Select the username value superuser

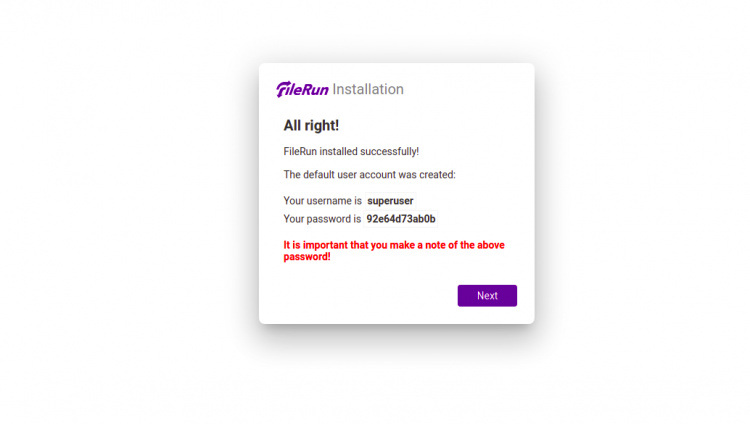390,201
